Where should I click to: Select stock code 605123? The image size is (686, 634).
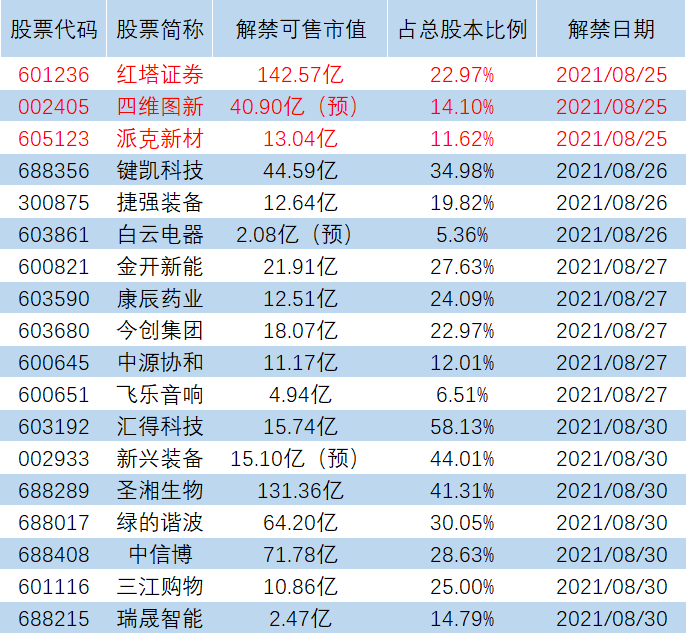click(53, 139)
